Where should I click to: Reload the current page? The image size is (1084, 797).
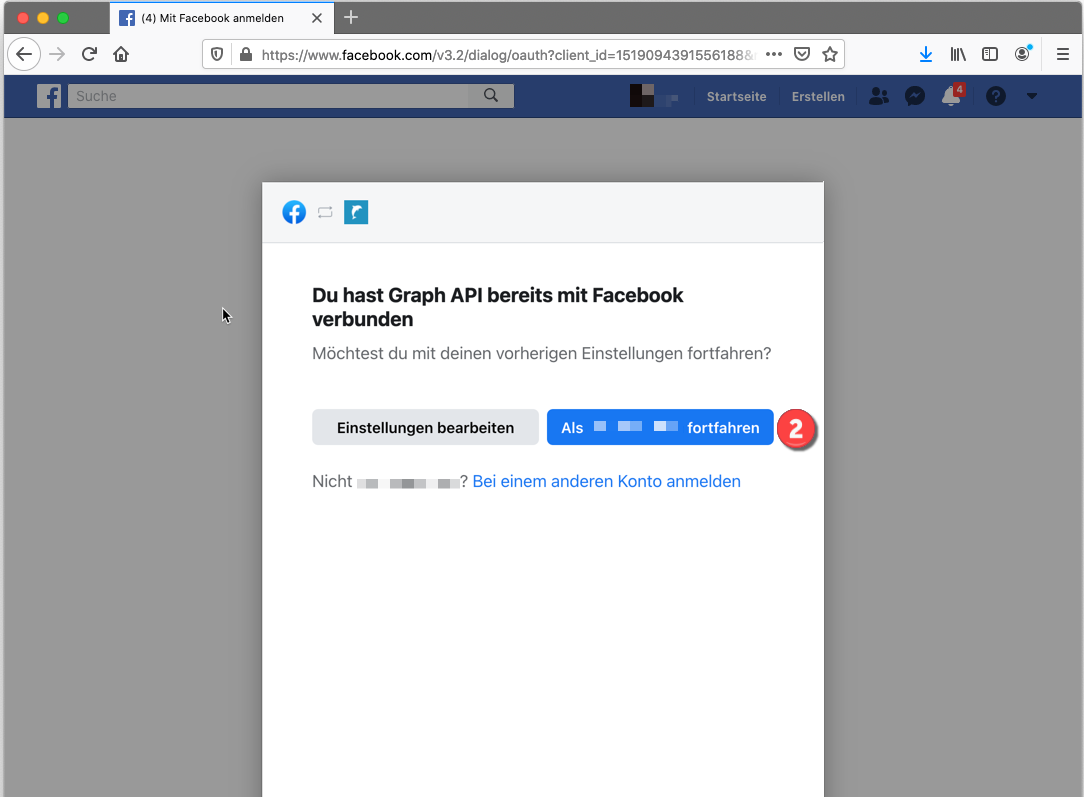click(x=89, y=54)
